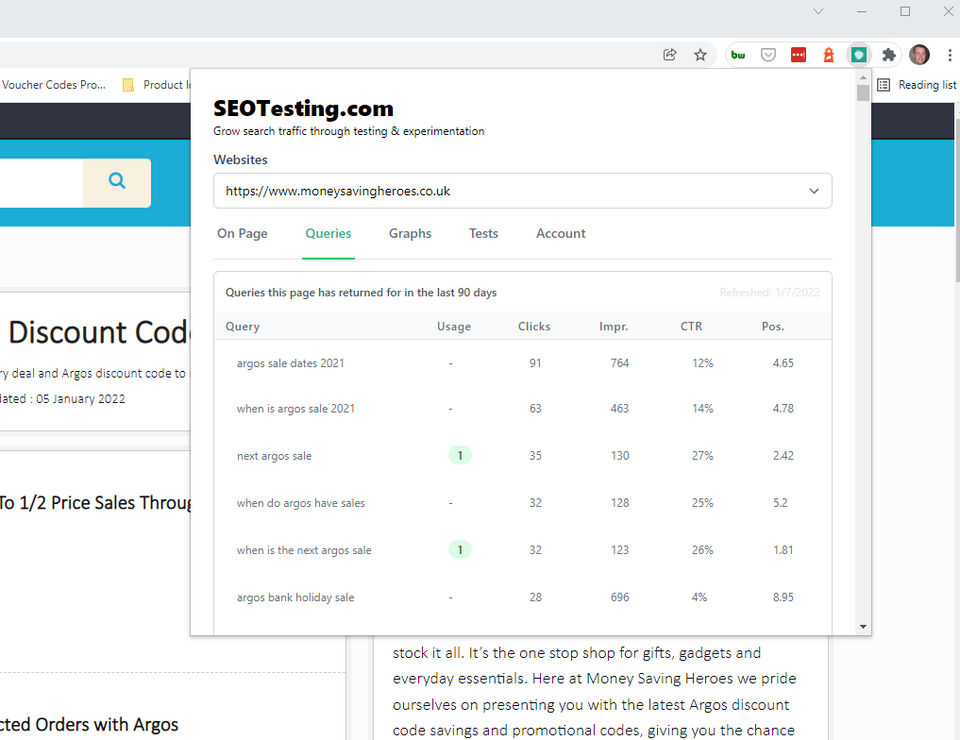Click the dropdown chevron in Websites field
This screenshot has height=740, width=960.
point(814,191)
